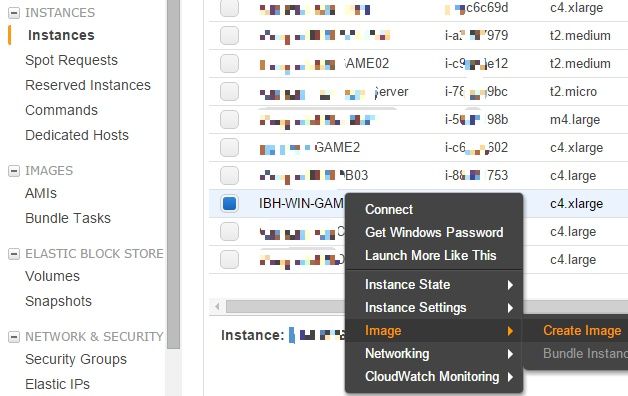
Task: Check the box for instance ending 979
Action: (x=229, y=35)
